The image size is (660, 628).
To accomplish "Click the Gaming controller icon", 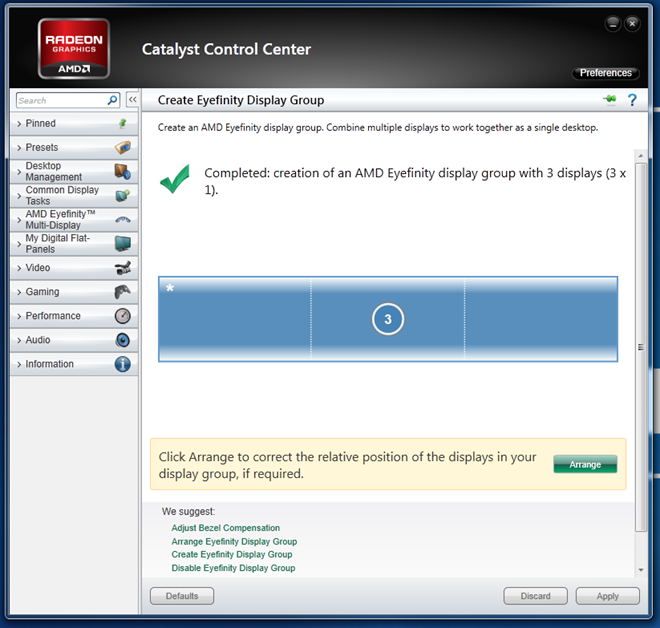I will point(122,292).
